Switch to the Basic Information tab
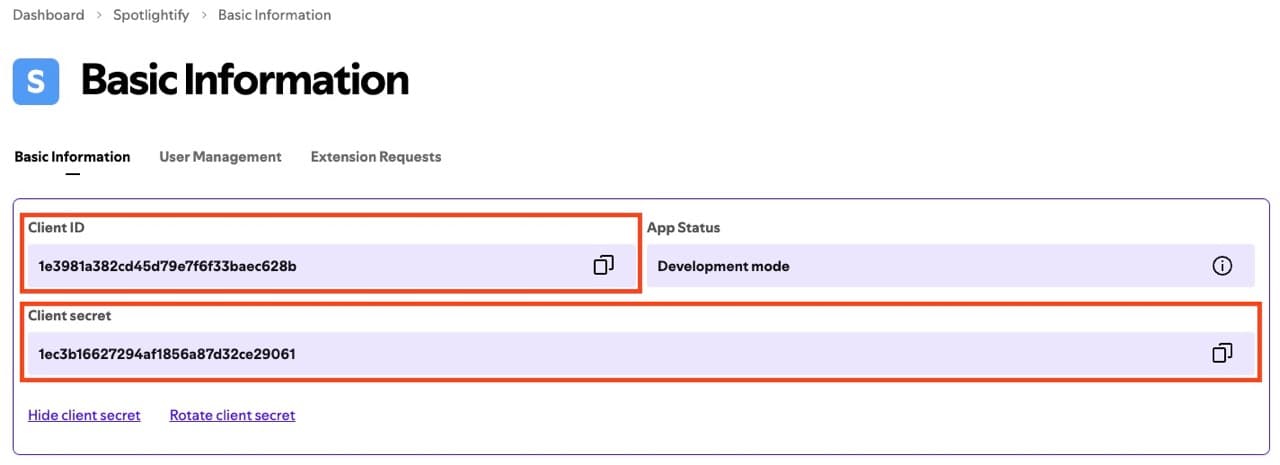This screenshot has width=1280, height=465. point(72,157)
